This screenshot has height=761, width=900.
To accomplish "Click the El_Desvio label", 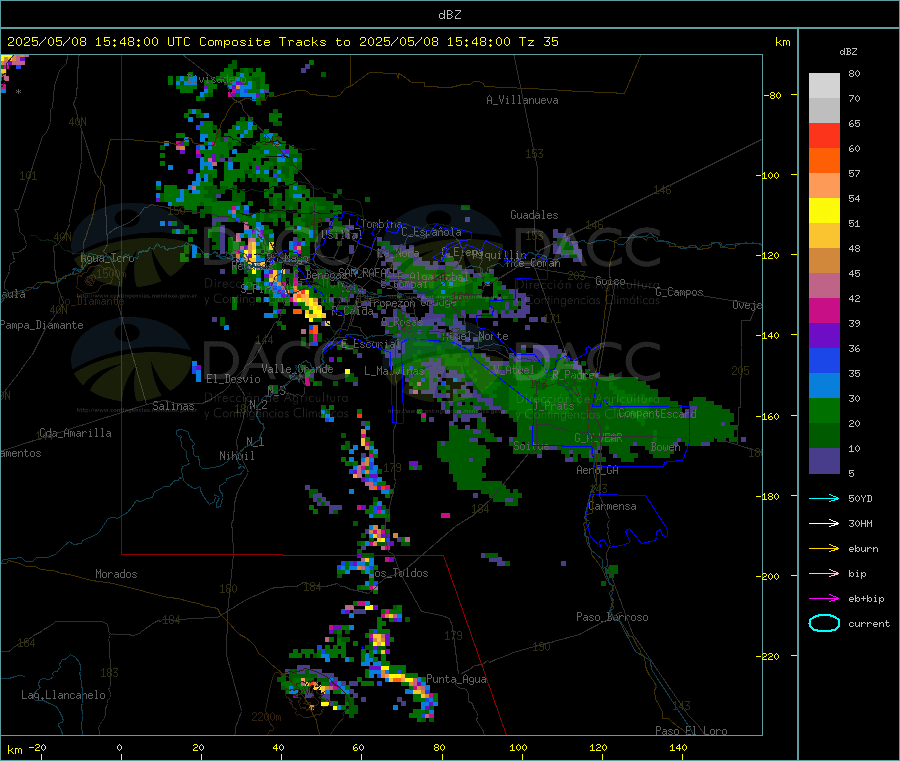I will 233,379.
